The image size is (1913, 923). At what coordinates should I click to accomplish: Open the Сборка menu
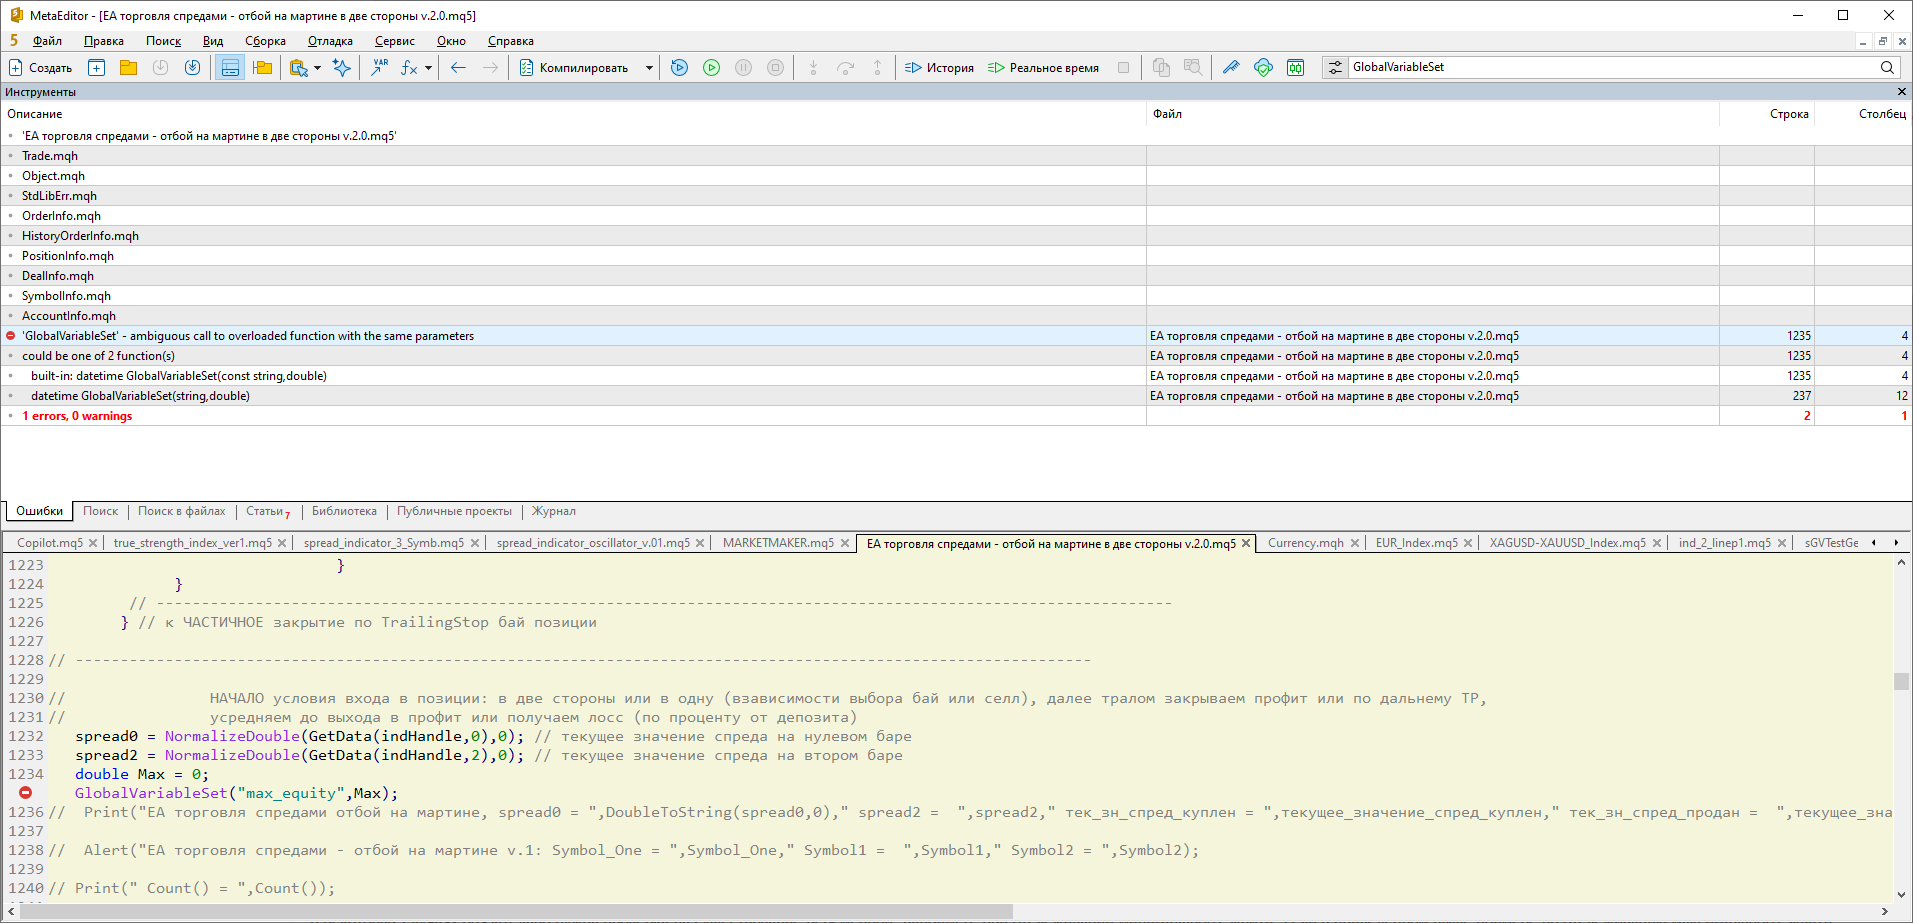pyautogui.click(x=265, y=41)
